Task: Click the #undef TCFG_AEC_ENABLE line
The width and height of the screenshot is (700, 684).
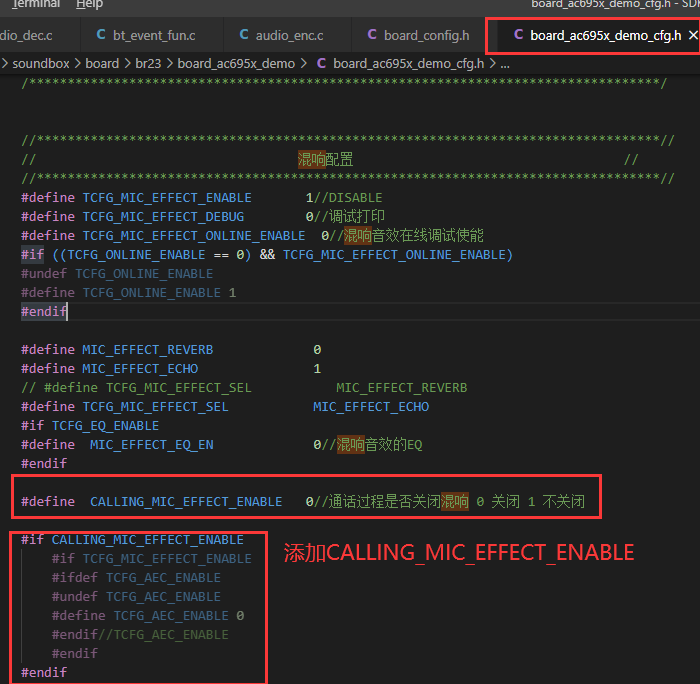Action: pos(136,597)
